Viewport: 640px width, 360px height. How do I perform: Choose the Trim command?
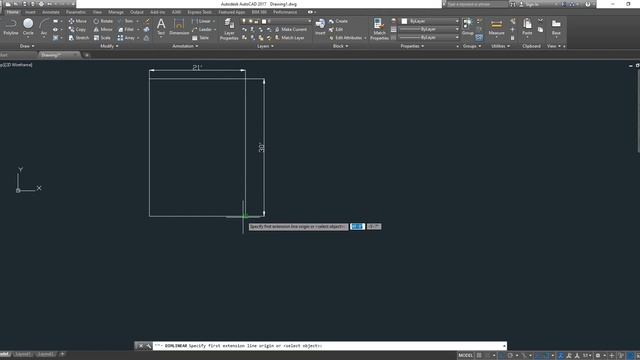click(x=126, y=21)
